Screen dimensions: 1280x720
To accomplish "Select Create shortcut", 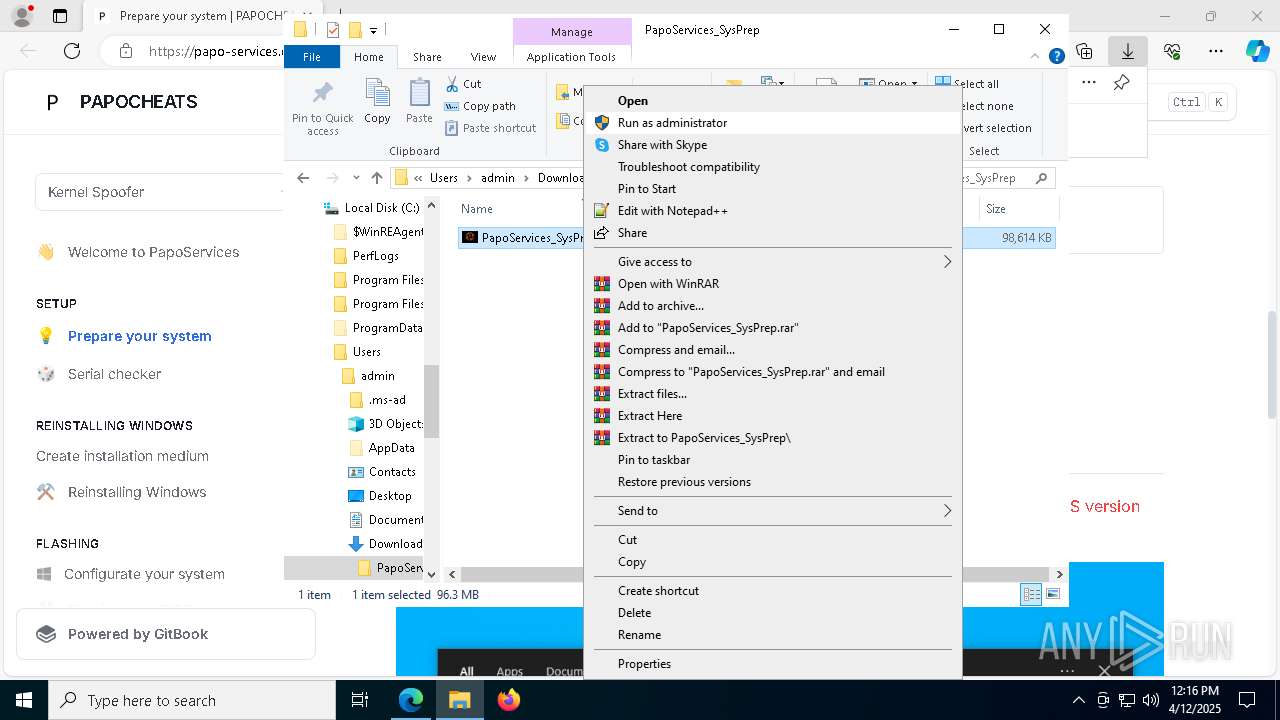I will point(772,590).
